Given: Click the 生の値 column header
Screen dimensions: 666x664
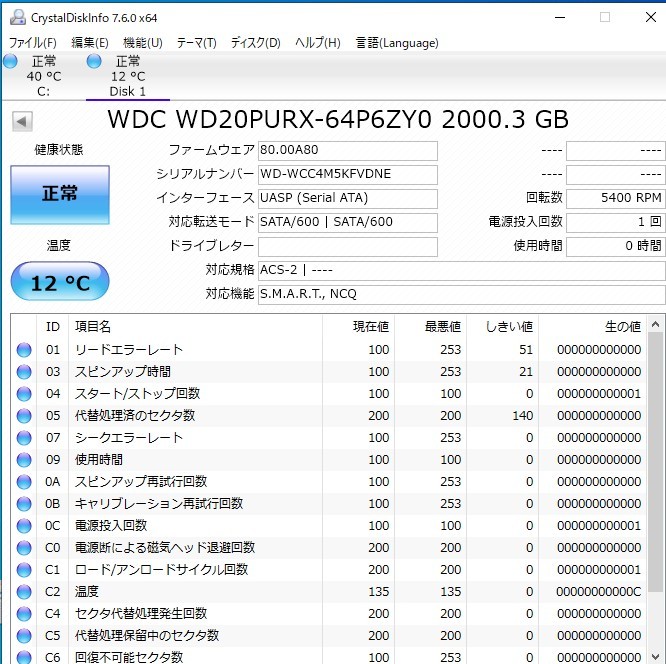Looking at the screenshot, I should 593,327.
